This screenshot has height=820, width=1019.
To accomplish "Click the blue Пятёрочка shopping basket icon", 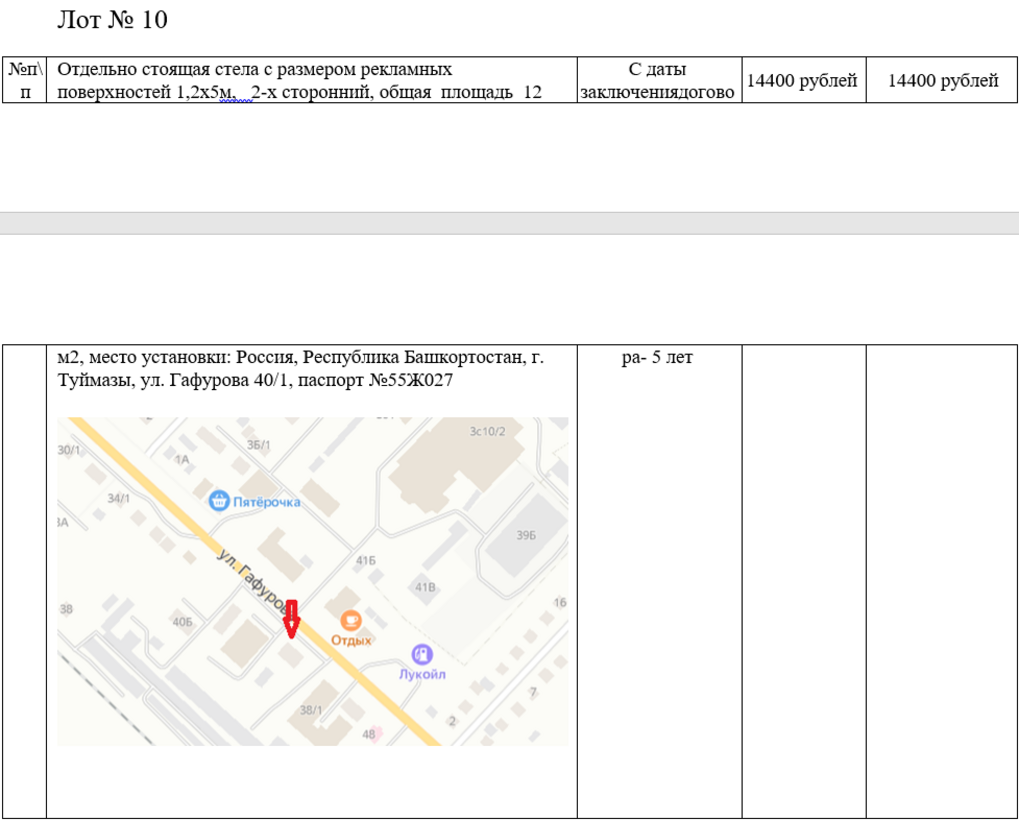I will [x=218, y=500].
